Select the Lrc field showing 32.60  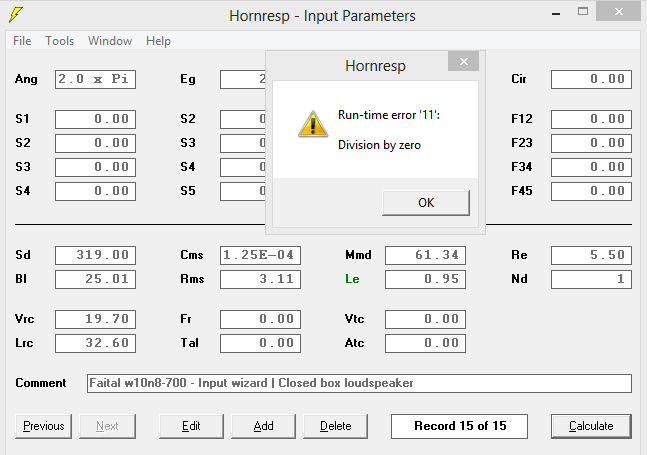click(95, 343)
